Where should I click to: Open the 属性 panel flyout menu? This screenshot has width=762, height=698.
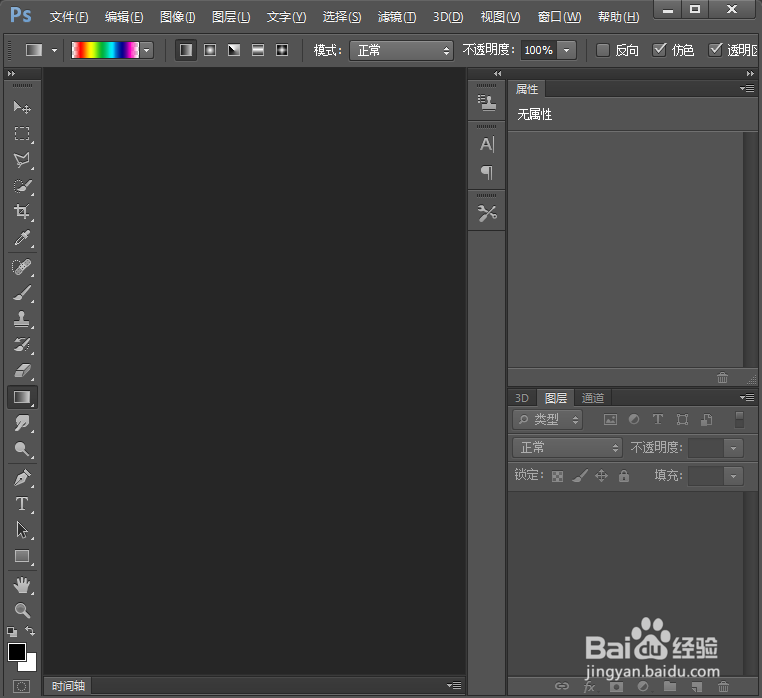(747, 88)
